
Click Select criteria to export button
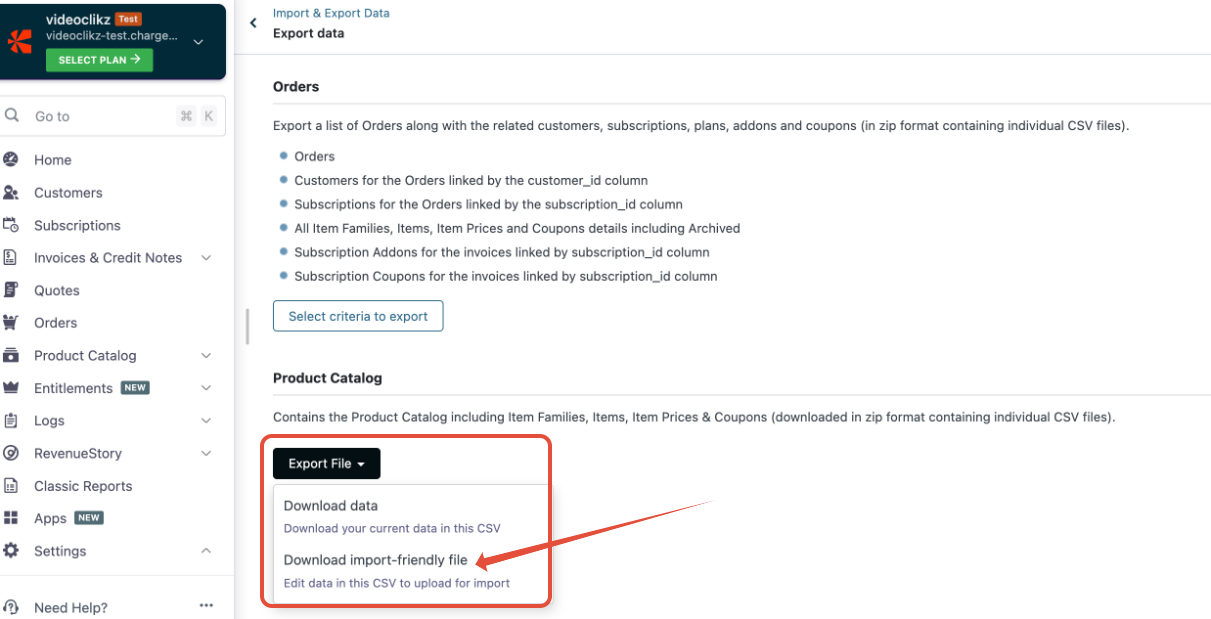358,317
